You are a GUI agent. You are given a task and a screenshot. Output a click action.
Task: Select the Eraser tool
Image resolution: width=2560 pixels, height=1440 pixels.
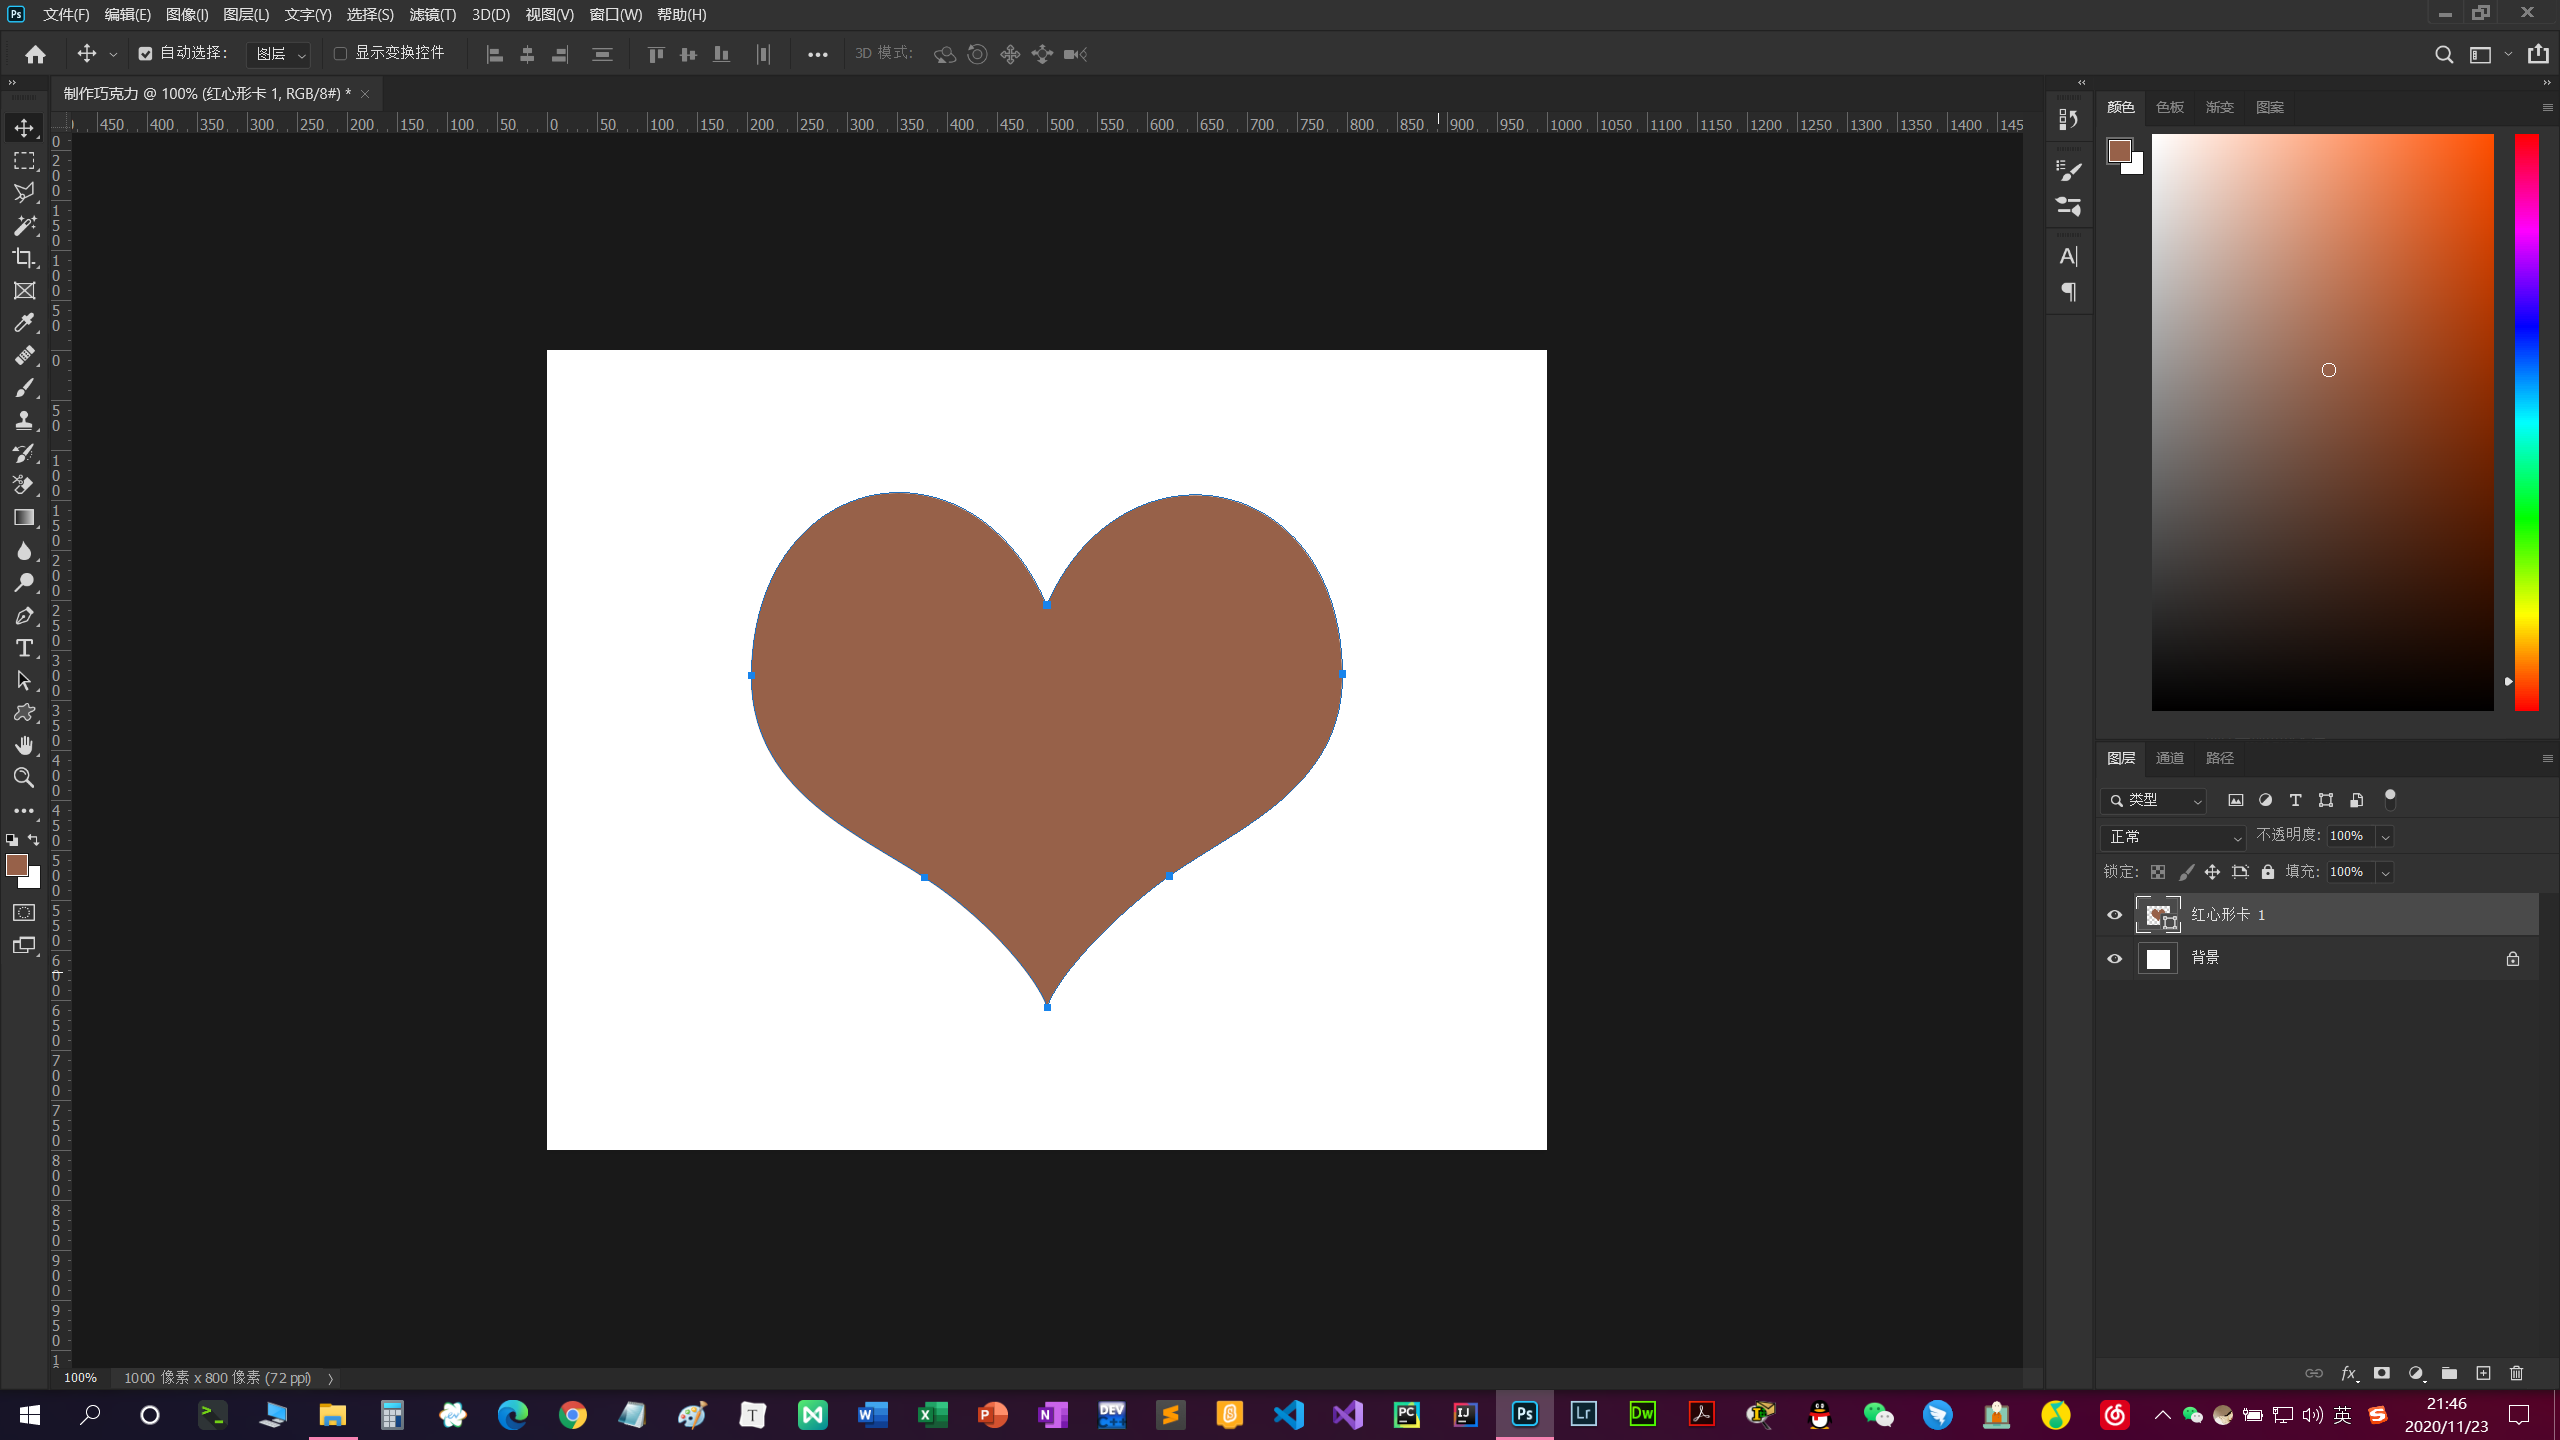click(x=24, y=485)
